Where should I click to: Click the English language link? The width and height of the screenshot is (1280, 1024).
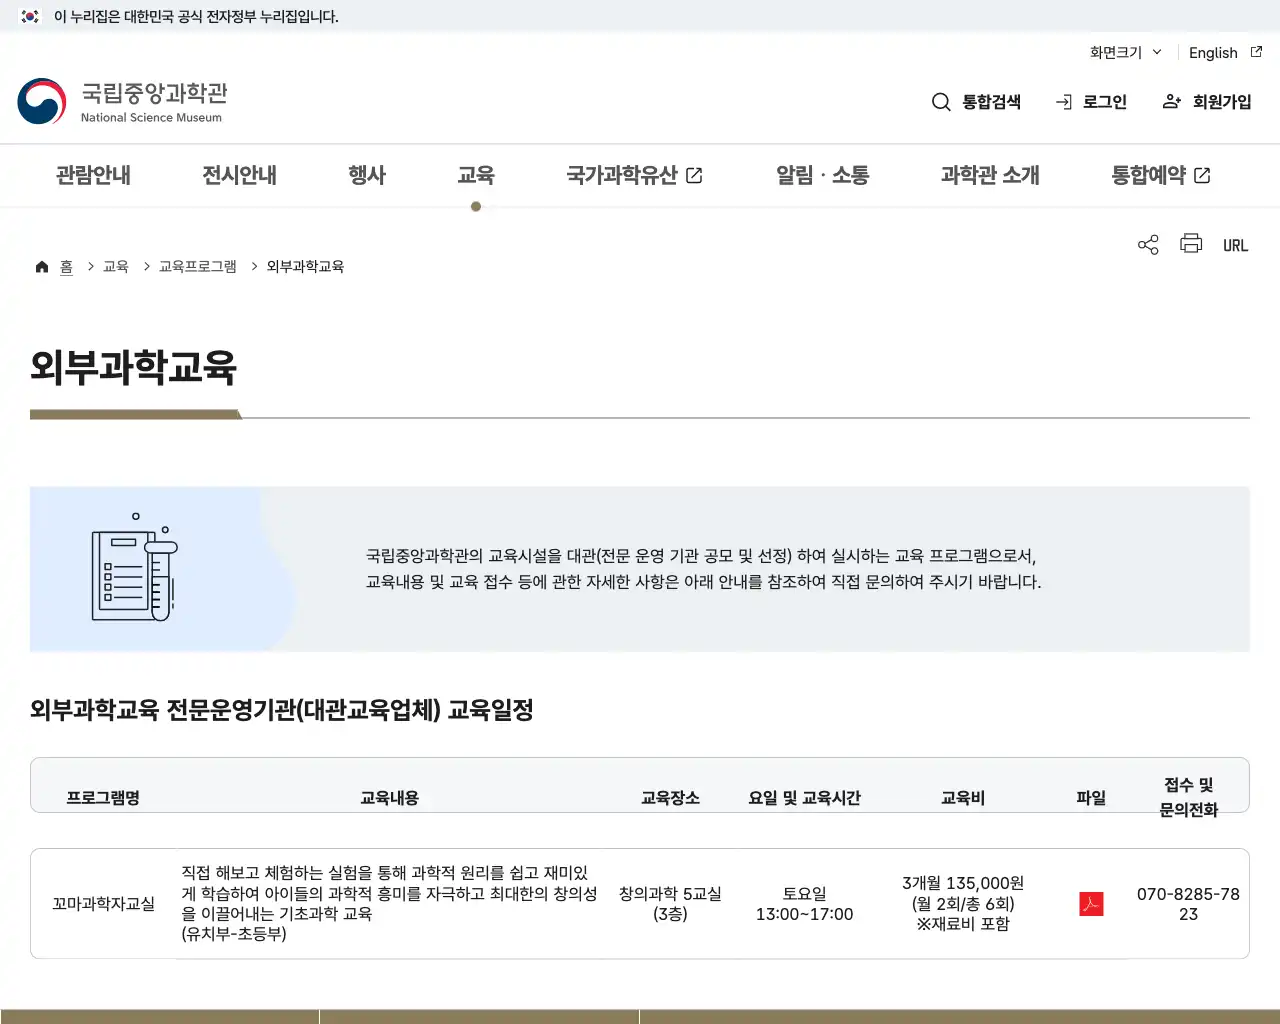tap(1212, 52)
